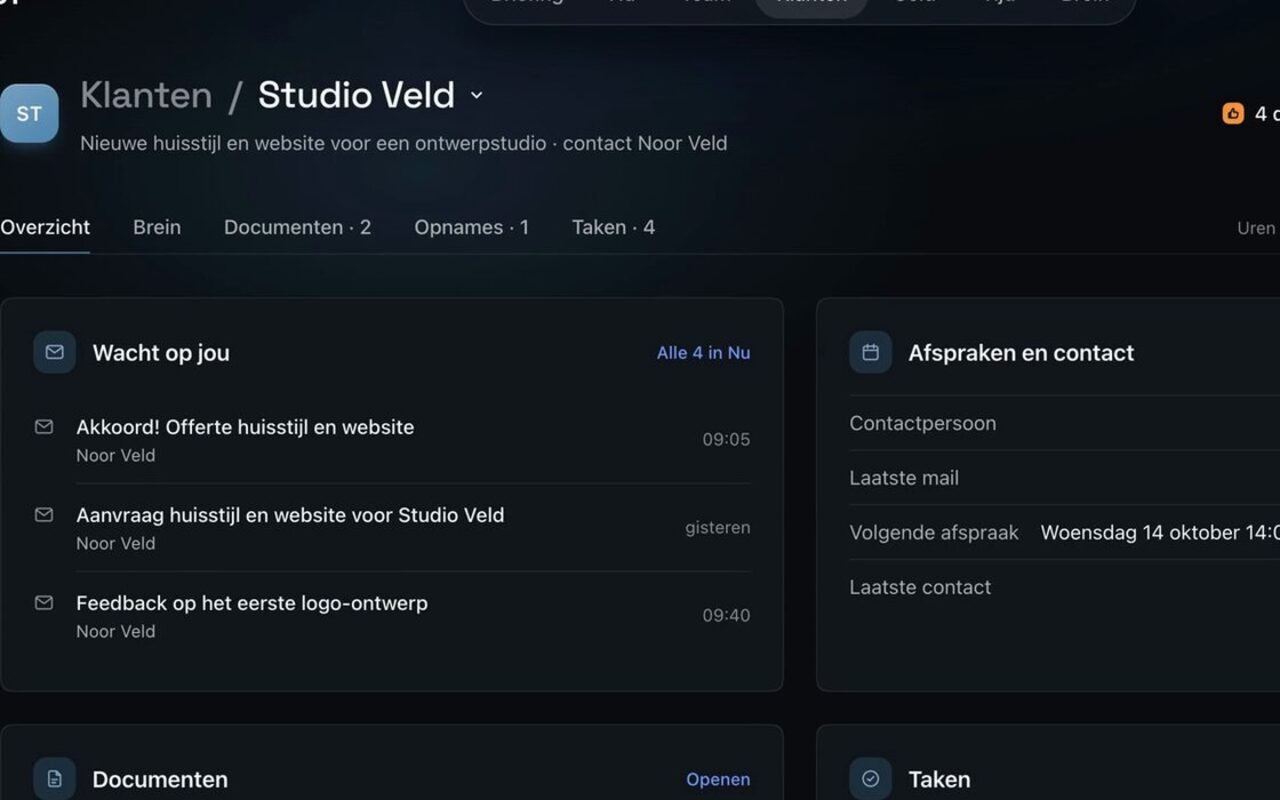The height and width of the screenshot is (800, 1280).
Task: Click Woensdag 14 oktober appointment value
Action: click(x=1160, y=532)
